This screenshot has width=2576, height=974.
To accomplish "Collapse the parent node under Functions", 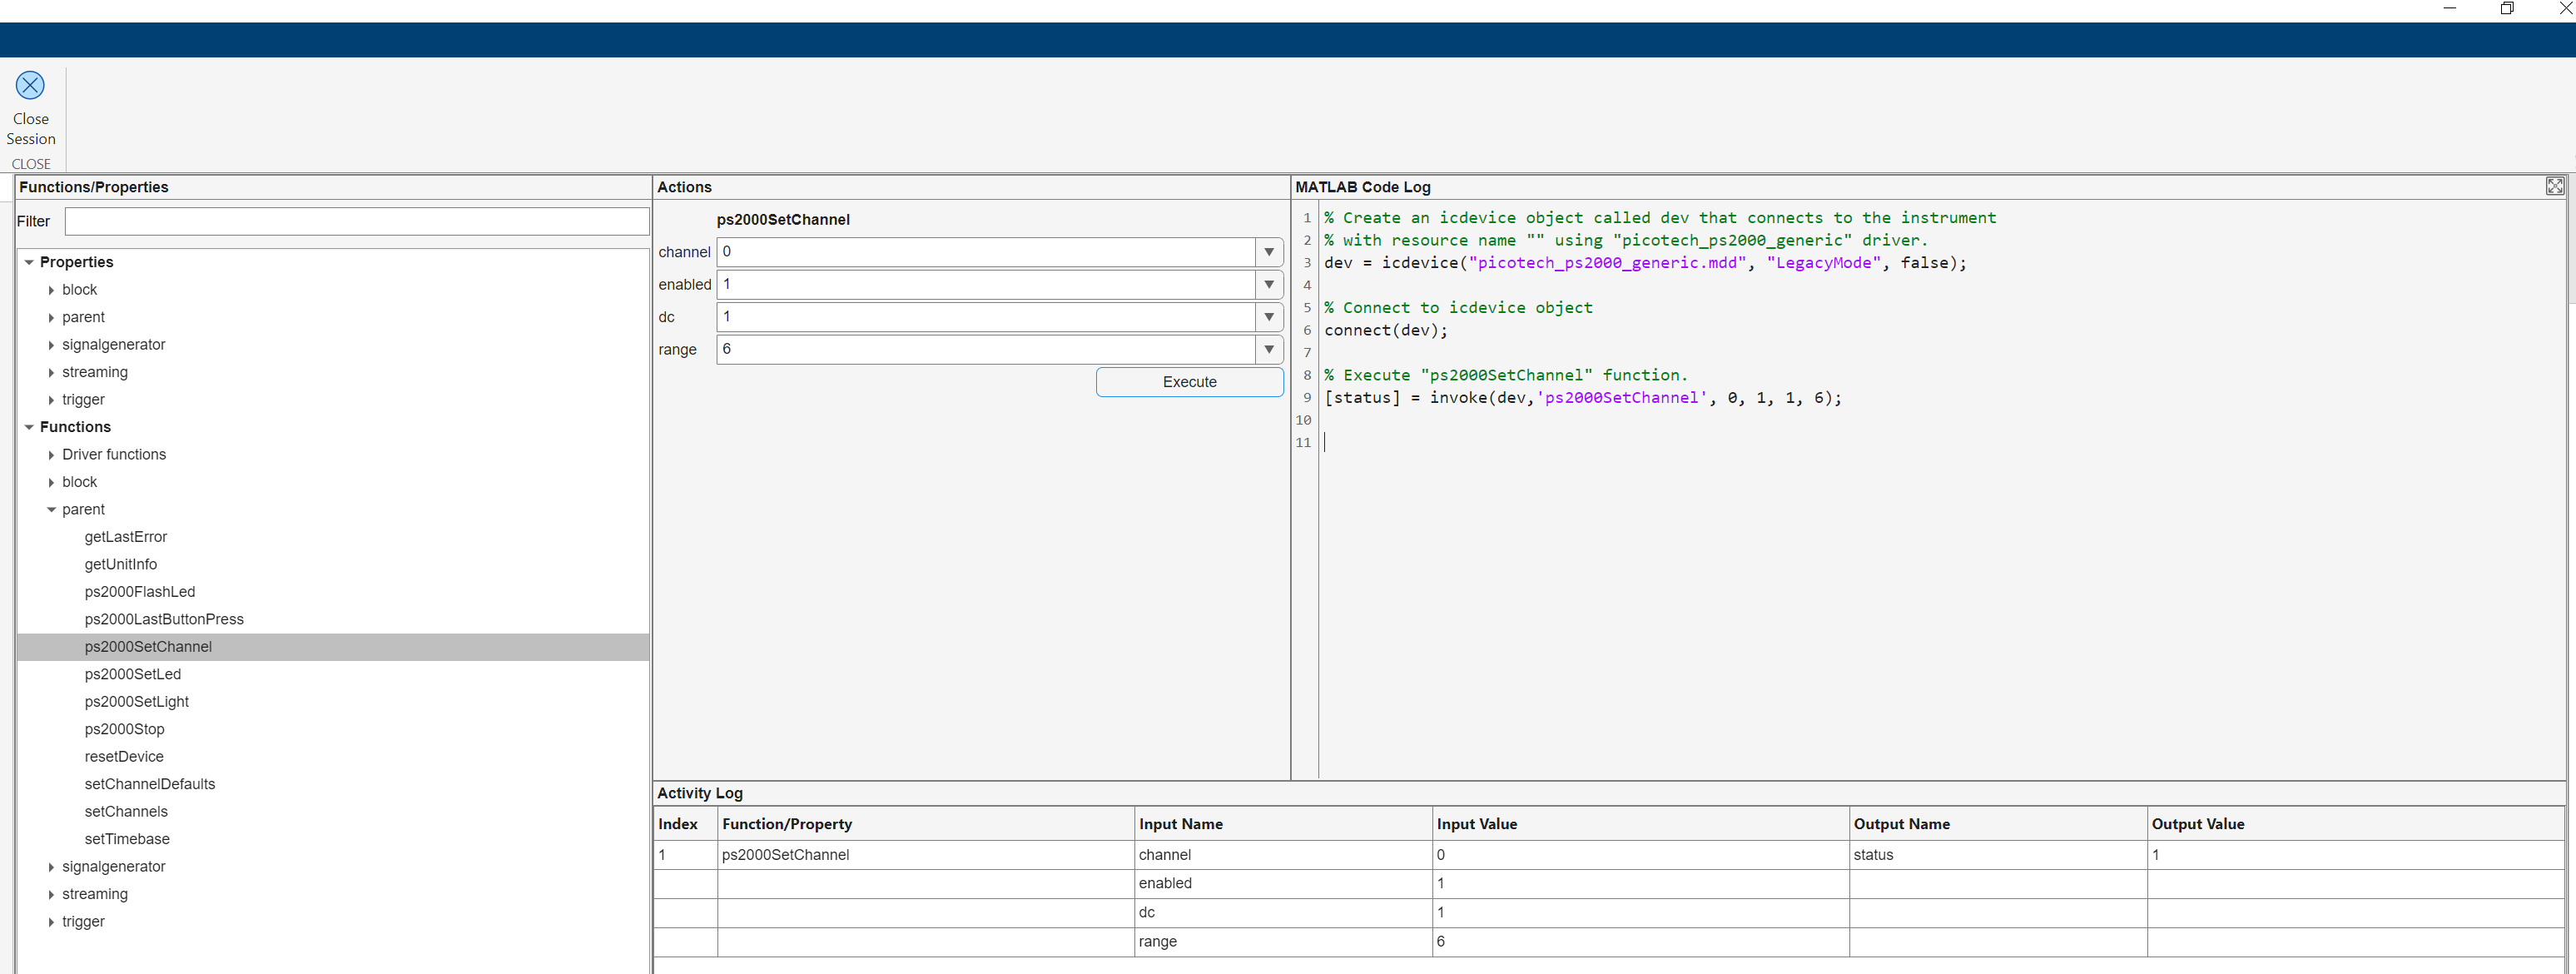I will 51,510.
